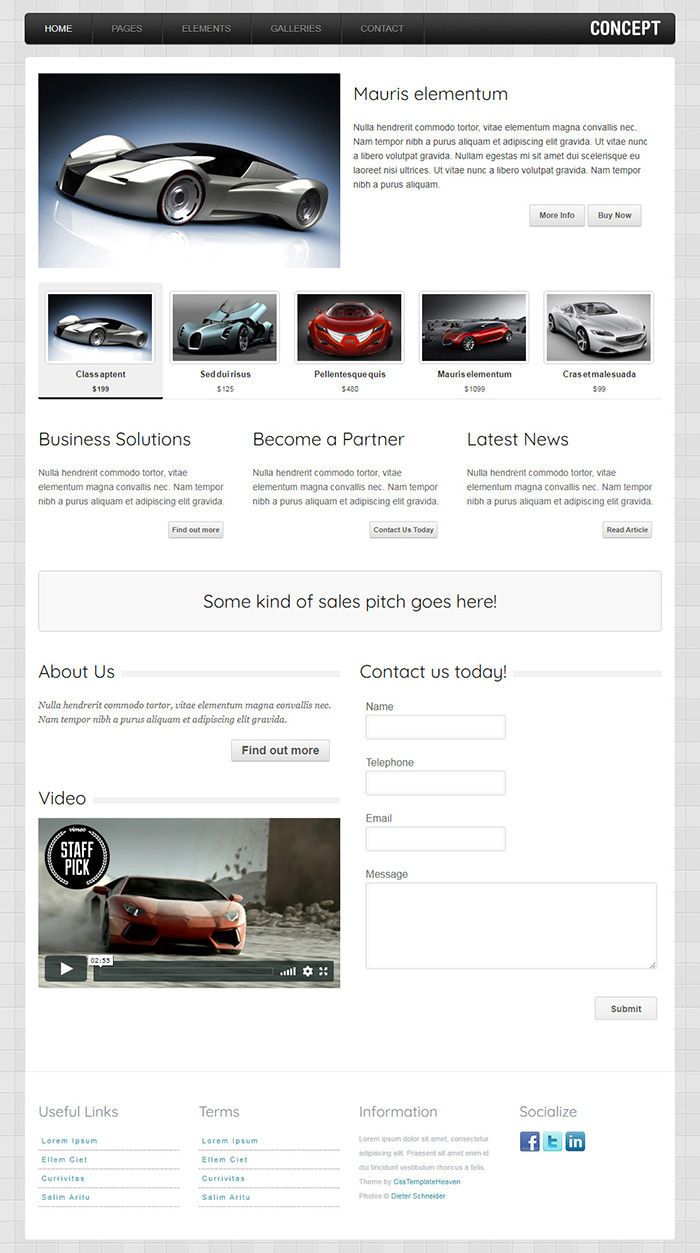Select the Cras et malesuada car thumbnail
The image size is (700, 1253).
(x=599, y=328)
